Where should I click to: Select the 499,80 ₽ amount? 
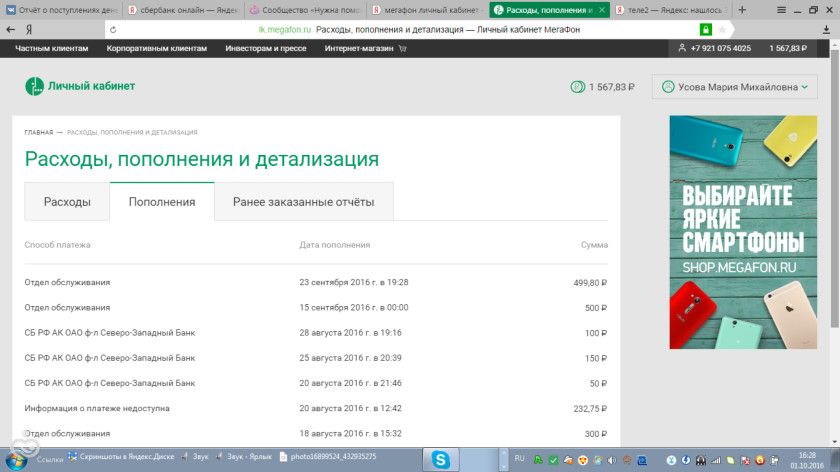(x=590, y=283)
